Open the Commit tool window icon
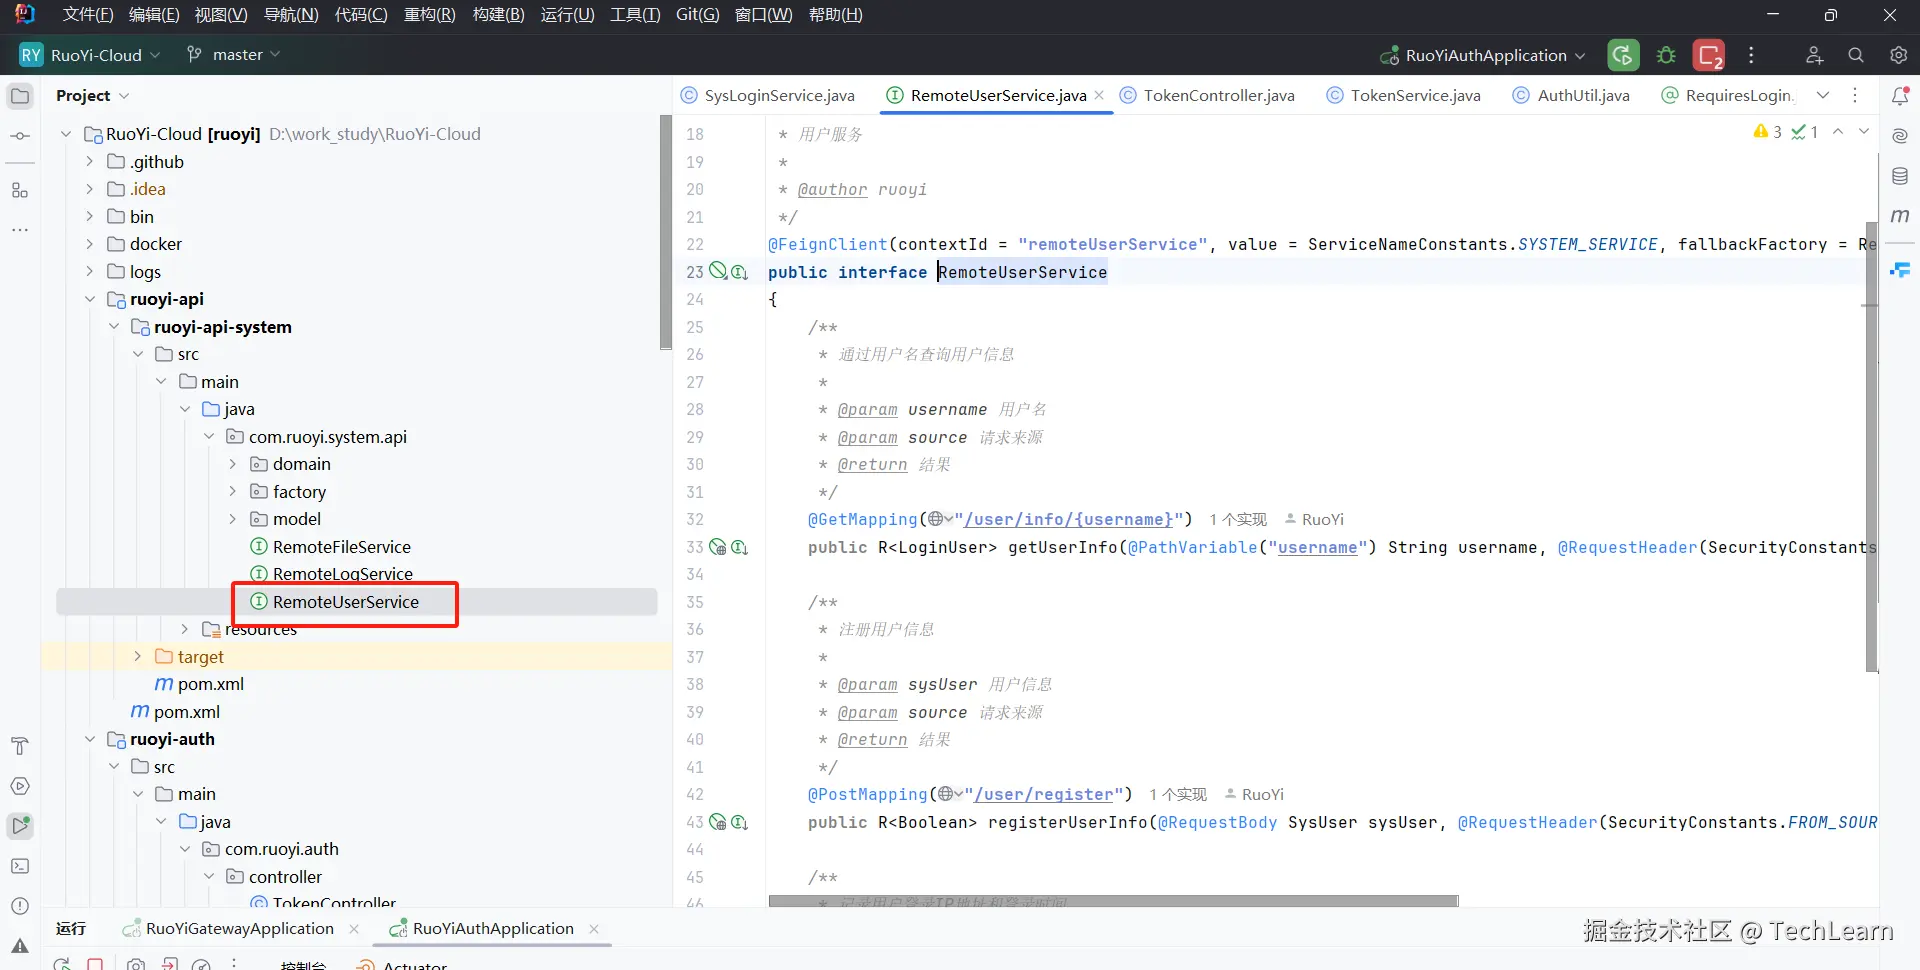1920x970 pixels. 20,136
